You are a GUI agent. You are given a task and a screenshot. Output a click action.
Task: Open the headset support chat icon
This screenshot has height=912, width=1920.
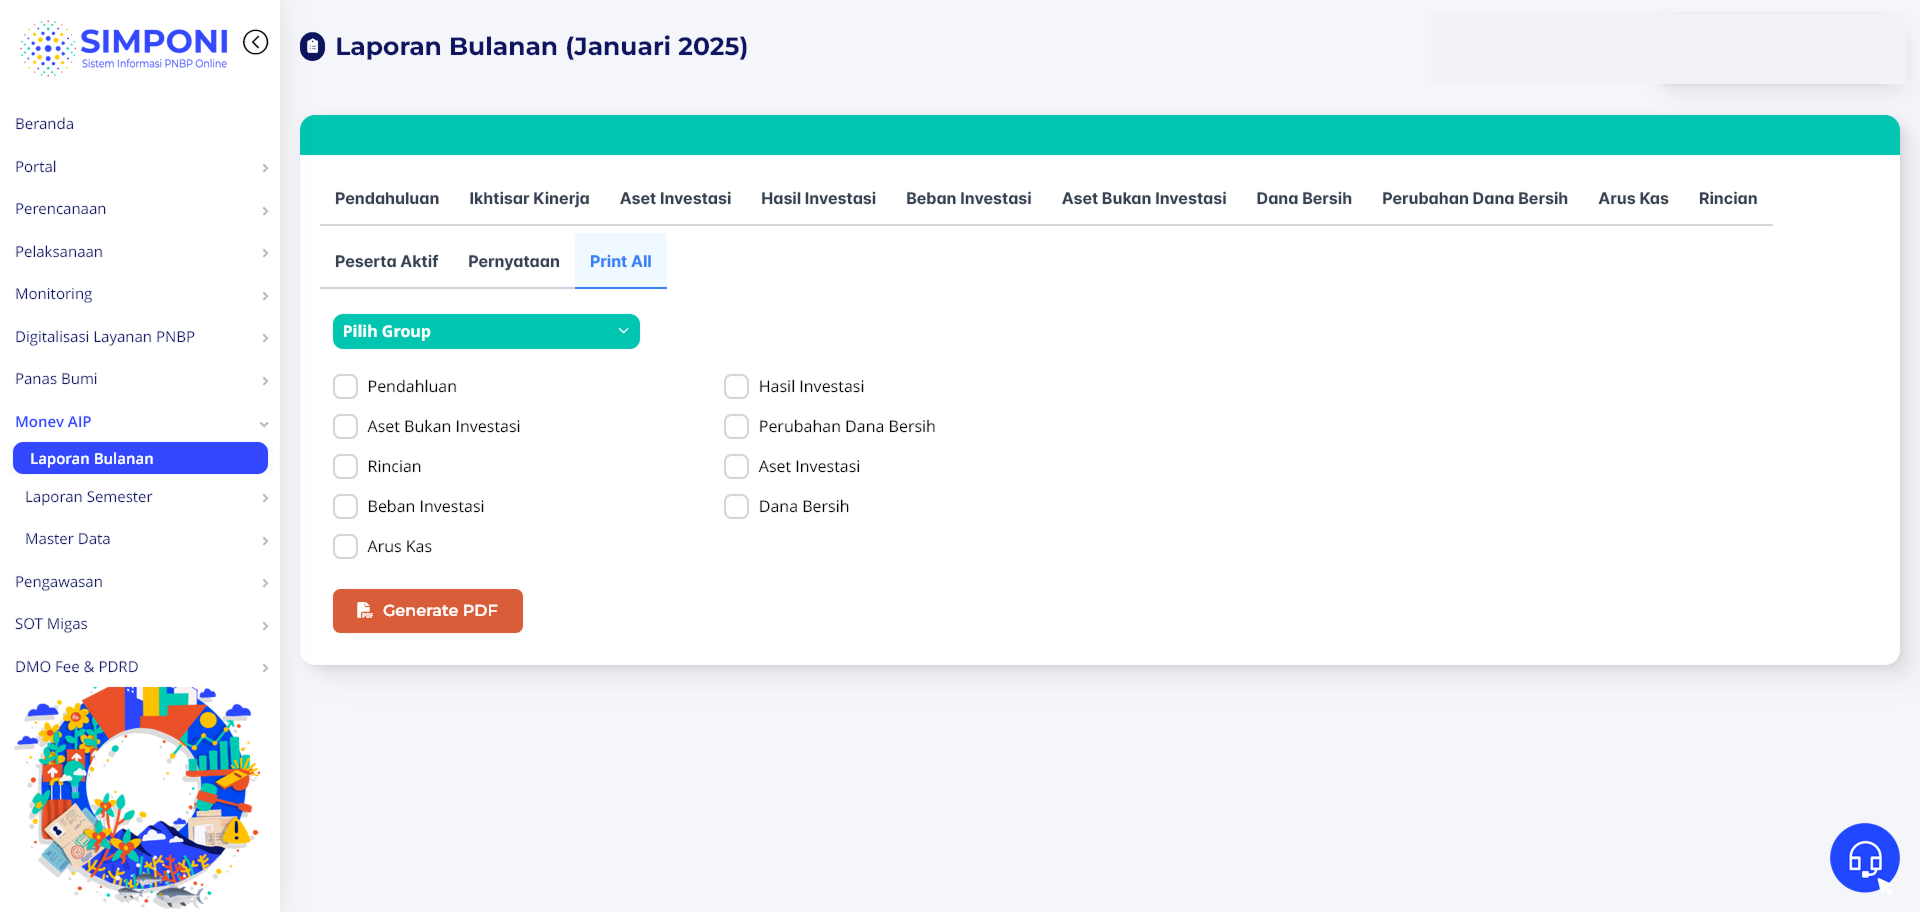click(1864, 857)
